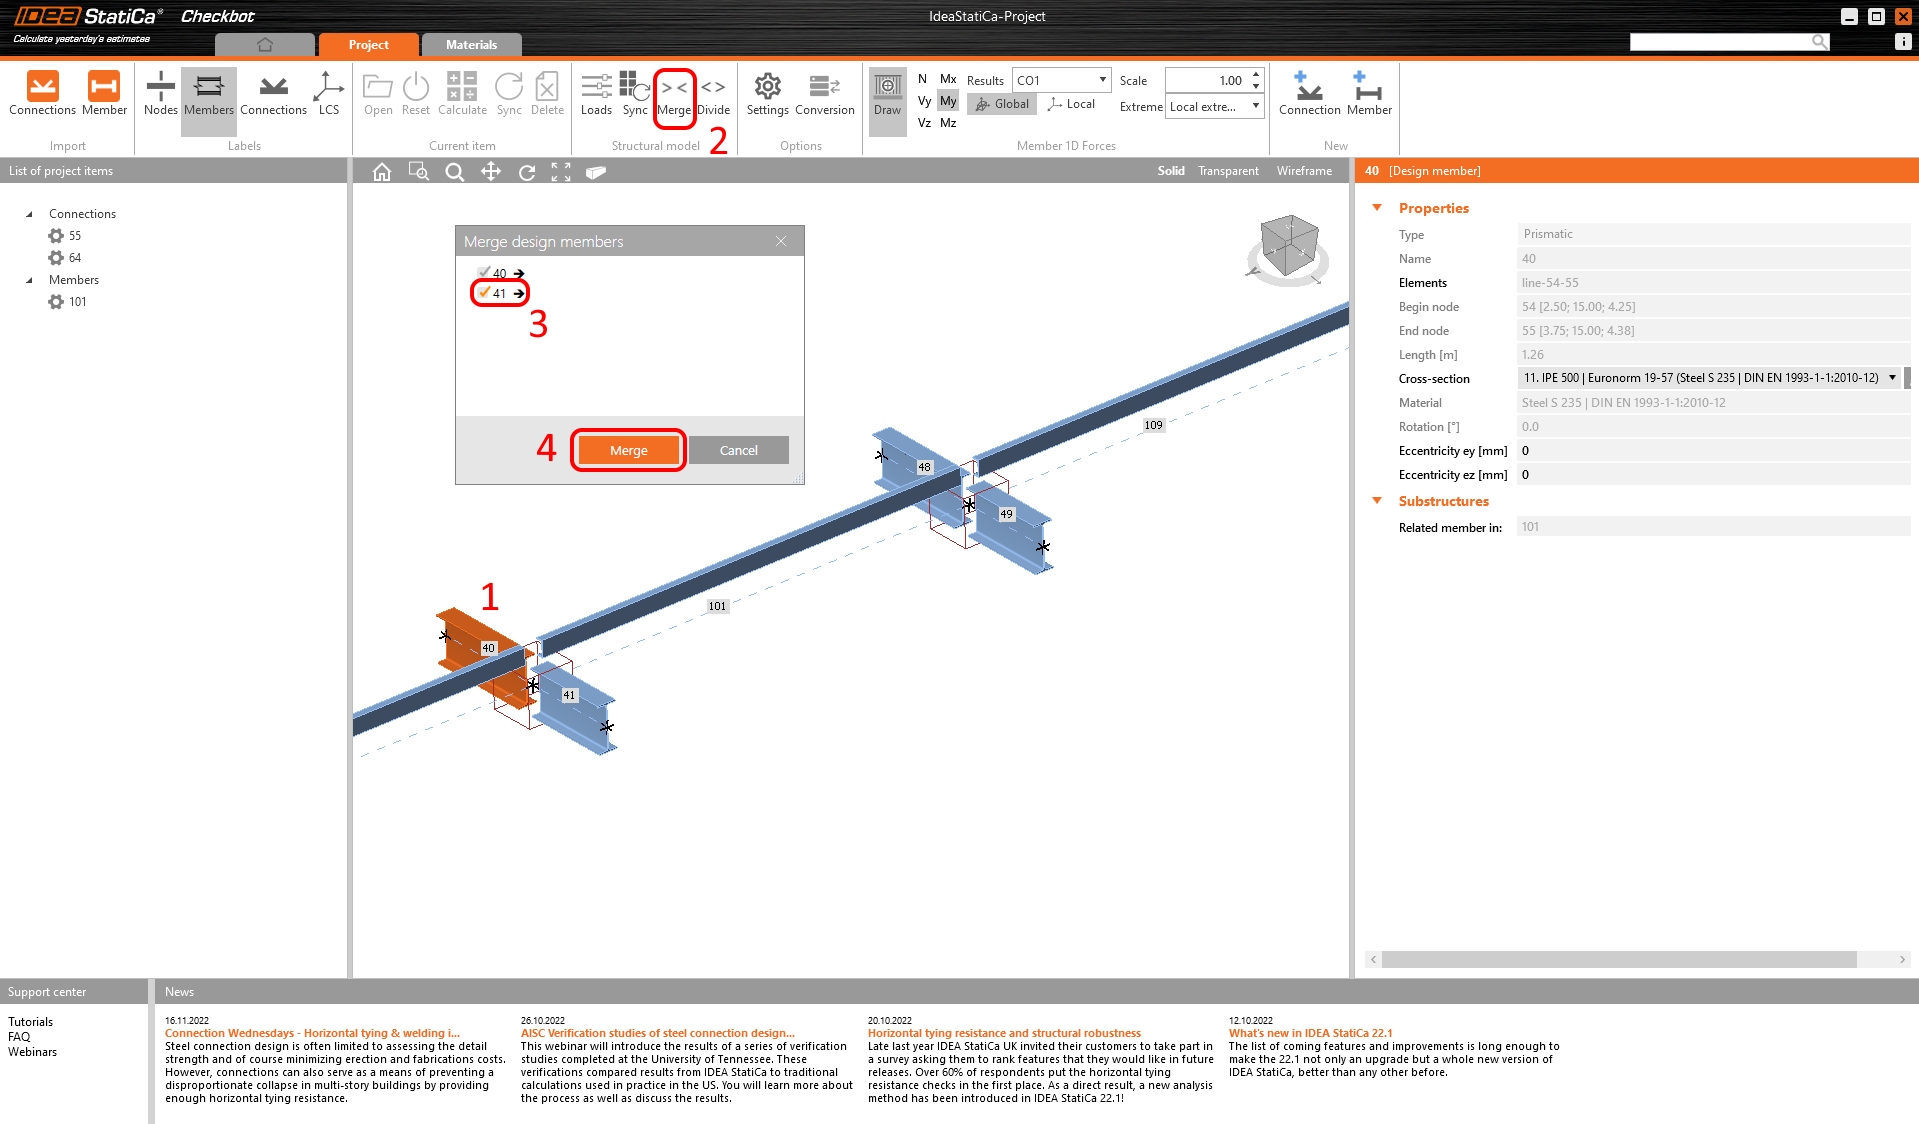Toggle LCS labels
This screenshot has height=1124, width=1919.
click(x=329, y=93)
